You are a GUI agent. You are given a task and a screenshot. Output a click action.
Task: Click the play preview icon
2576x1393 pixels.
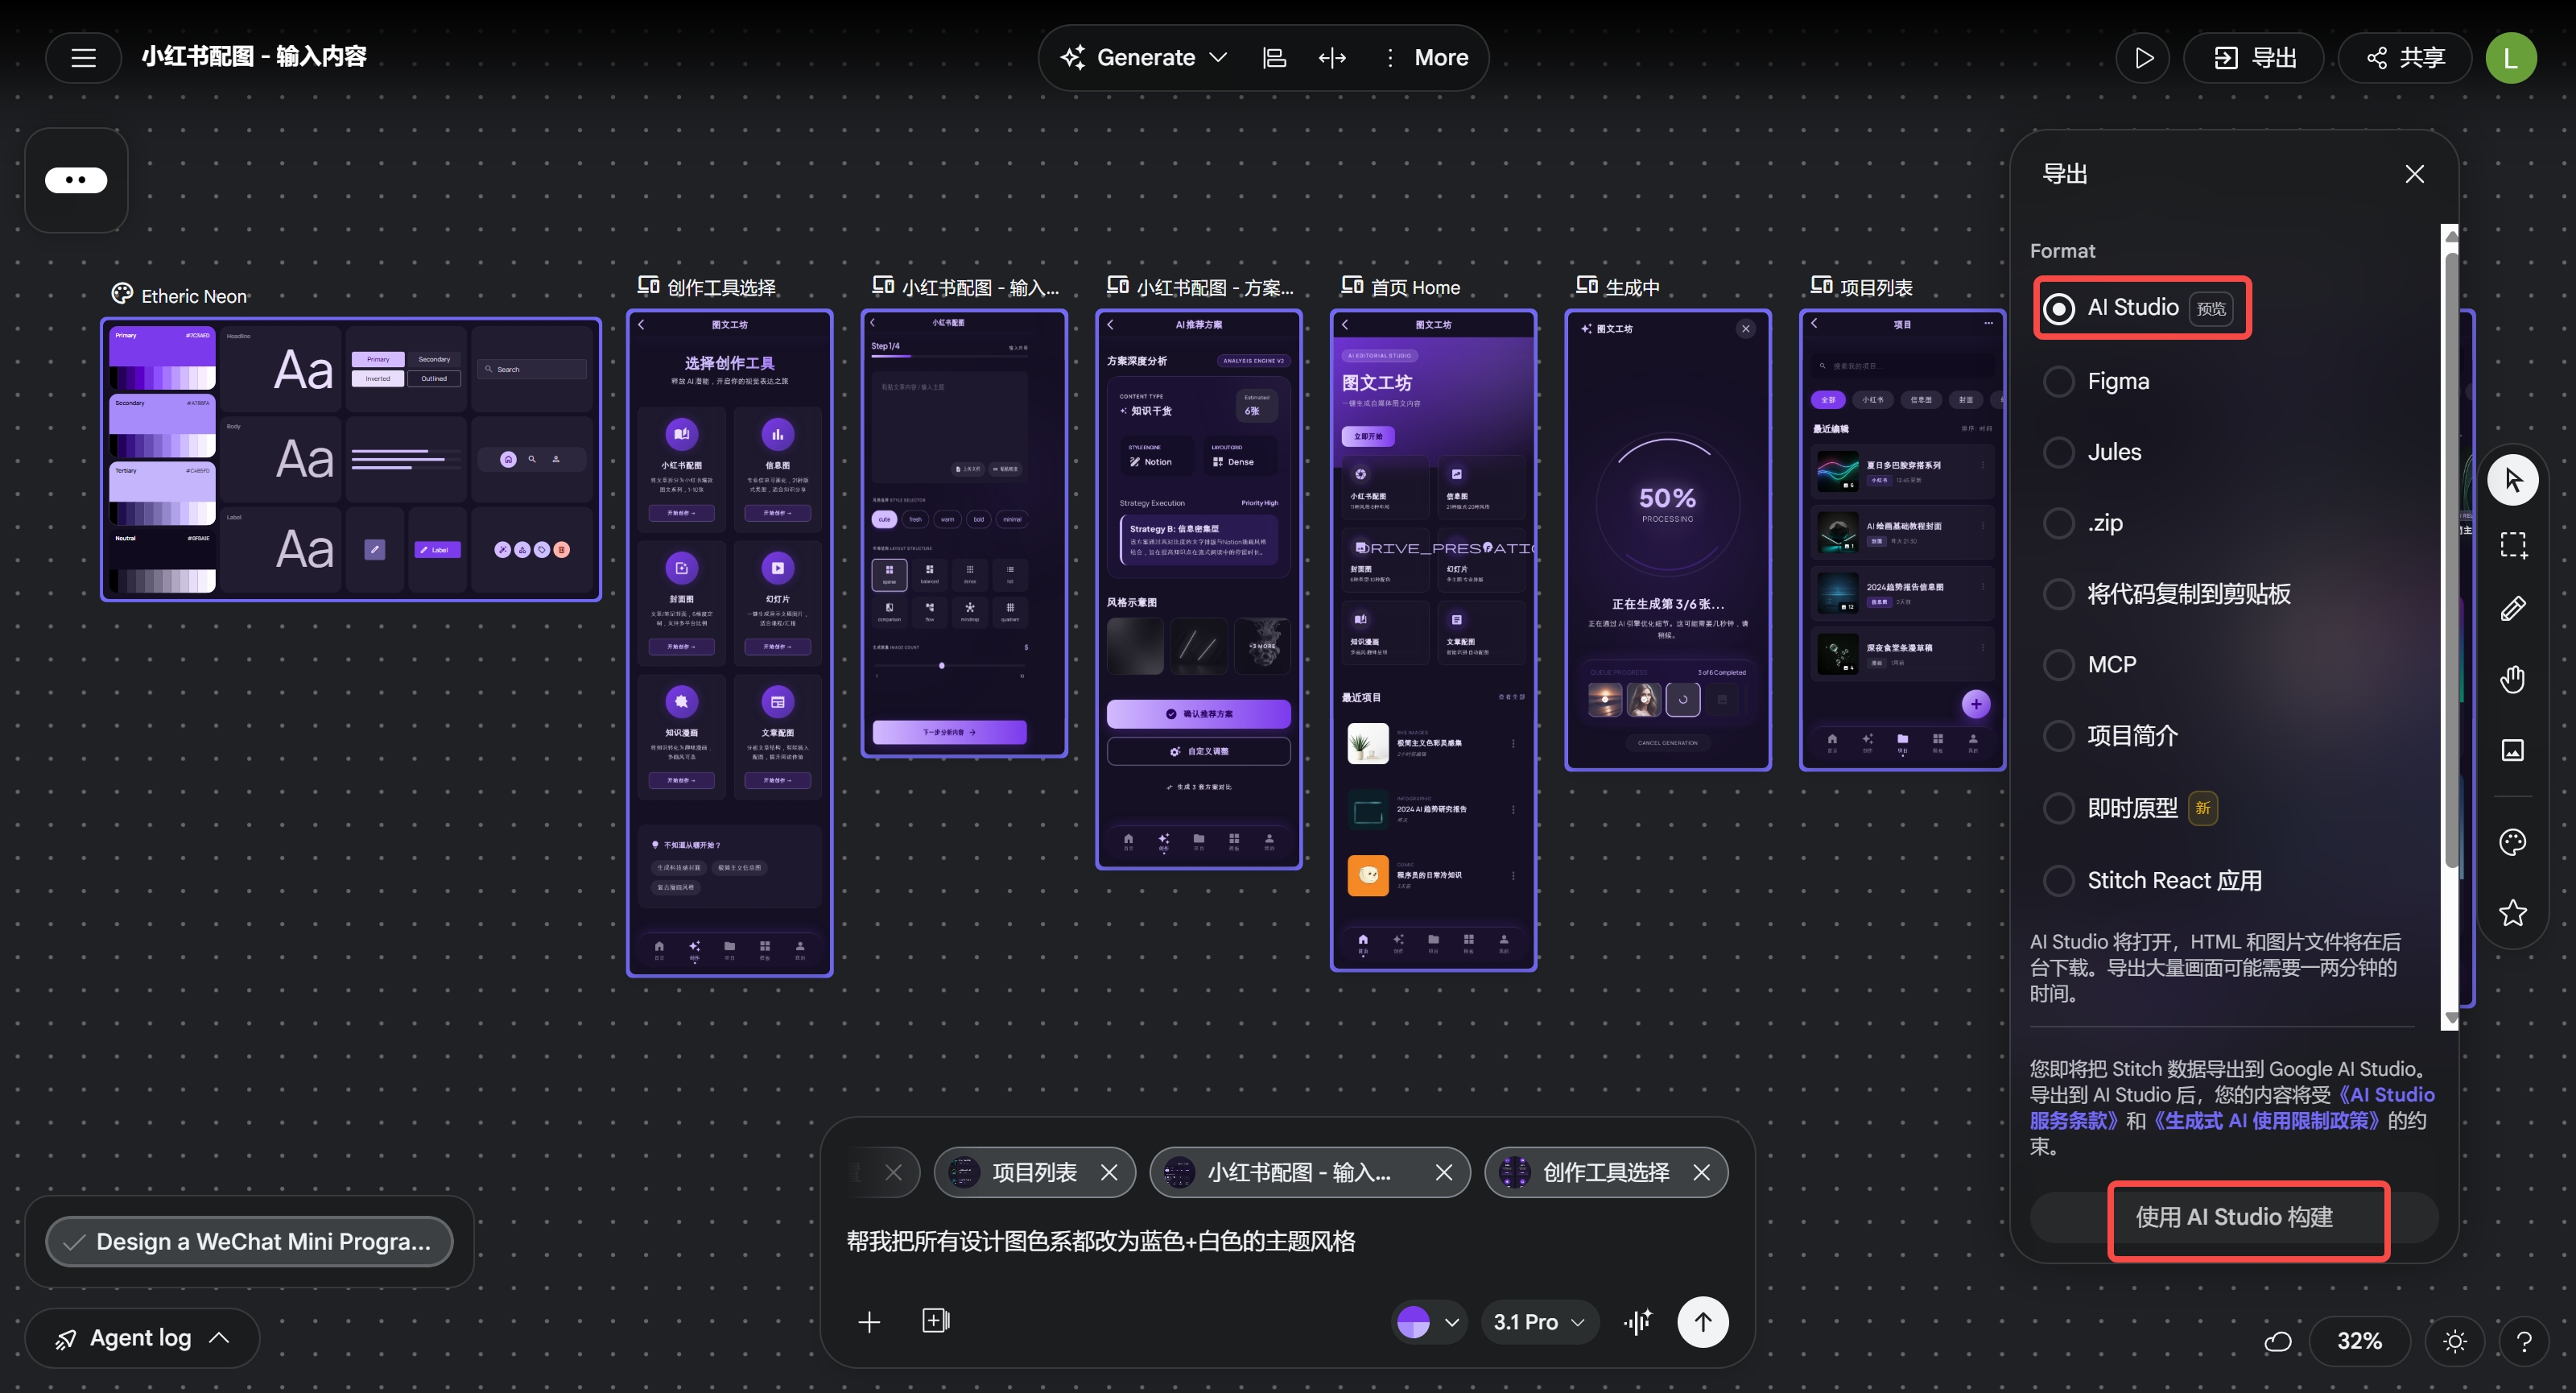point(2143,58)
